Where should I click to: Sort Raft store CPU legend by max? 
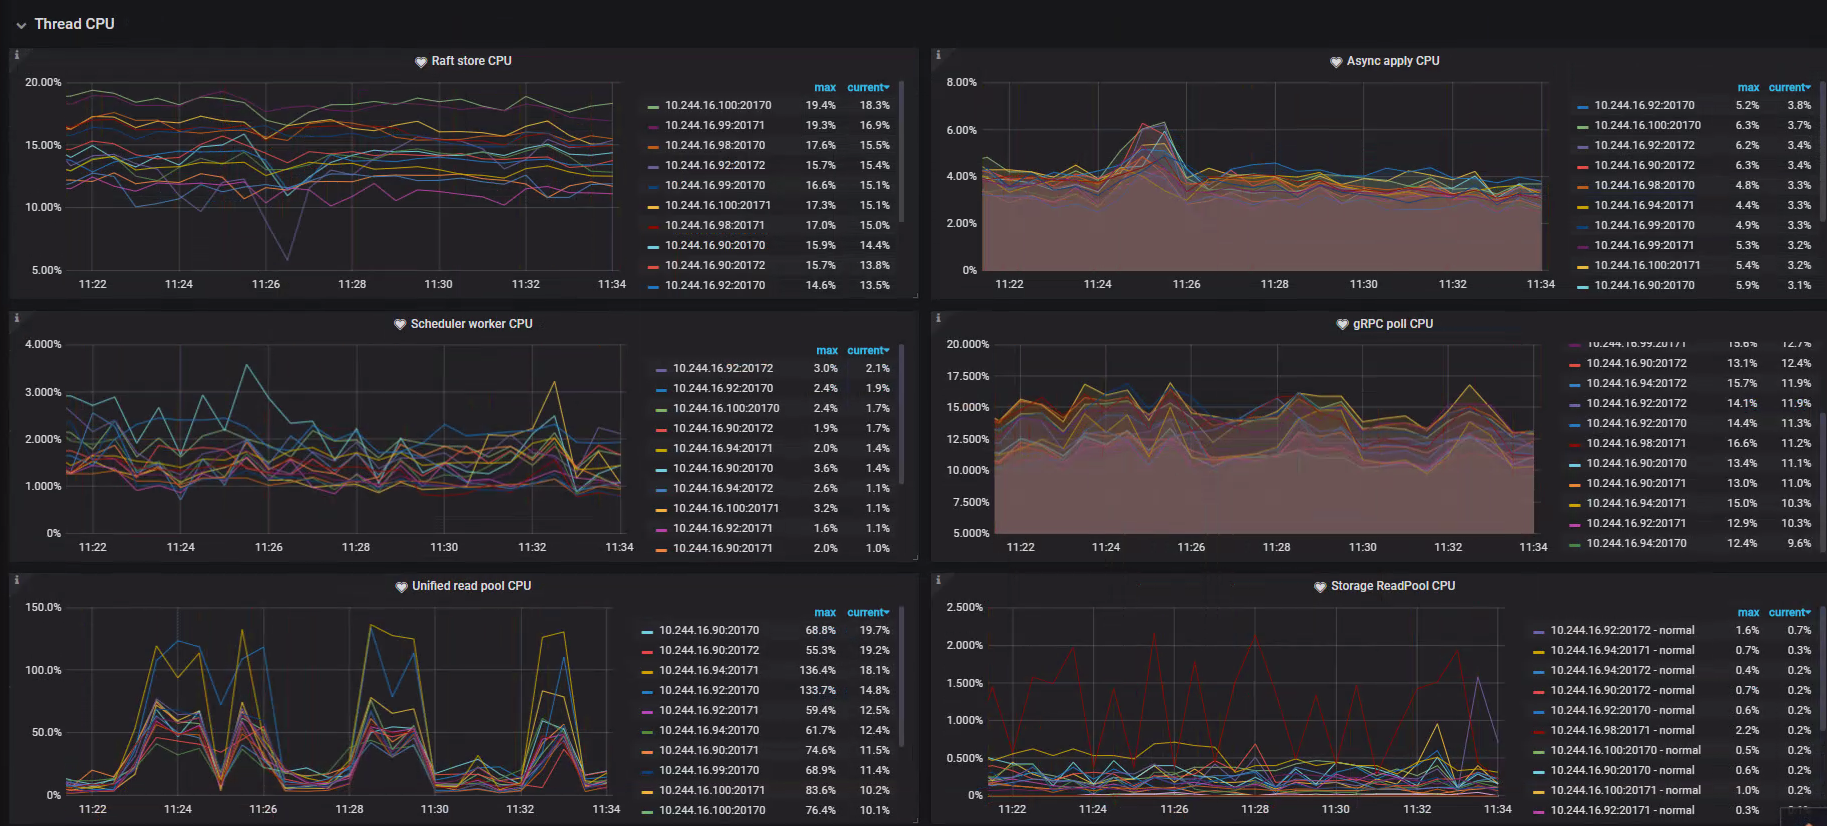click(825, 88)
